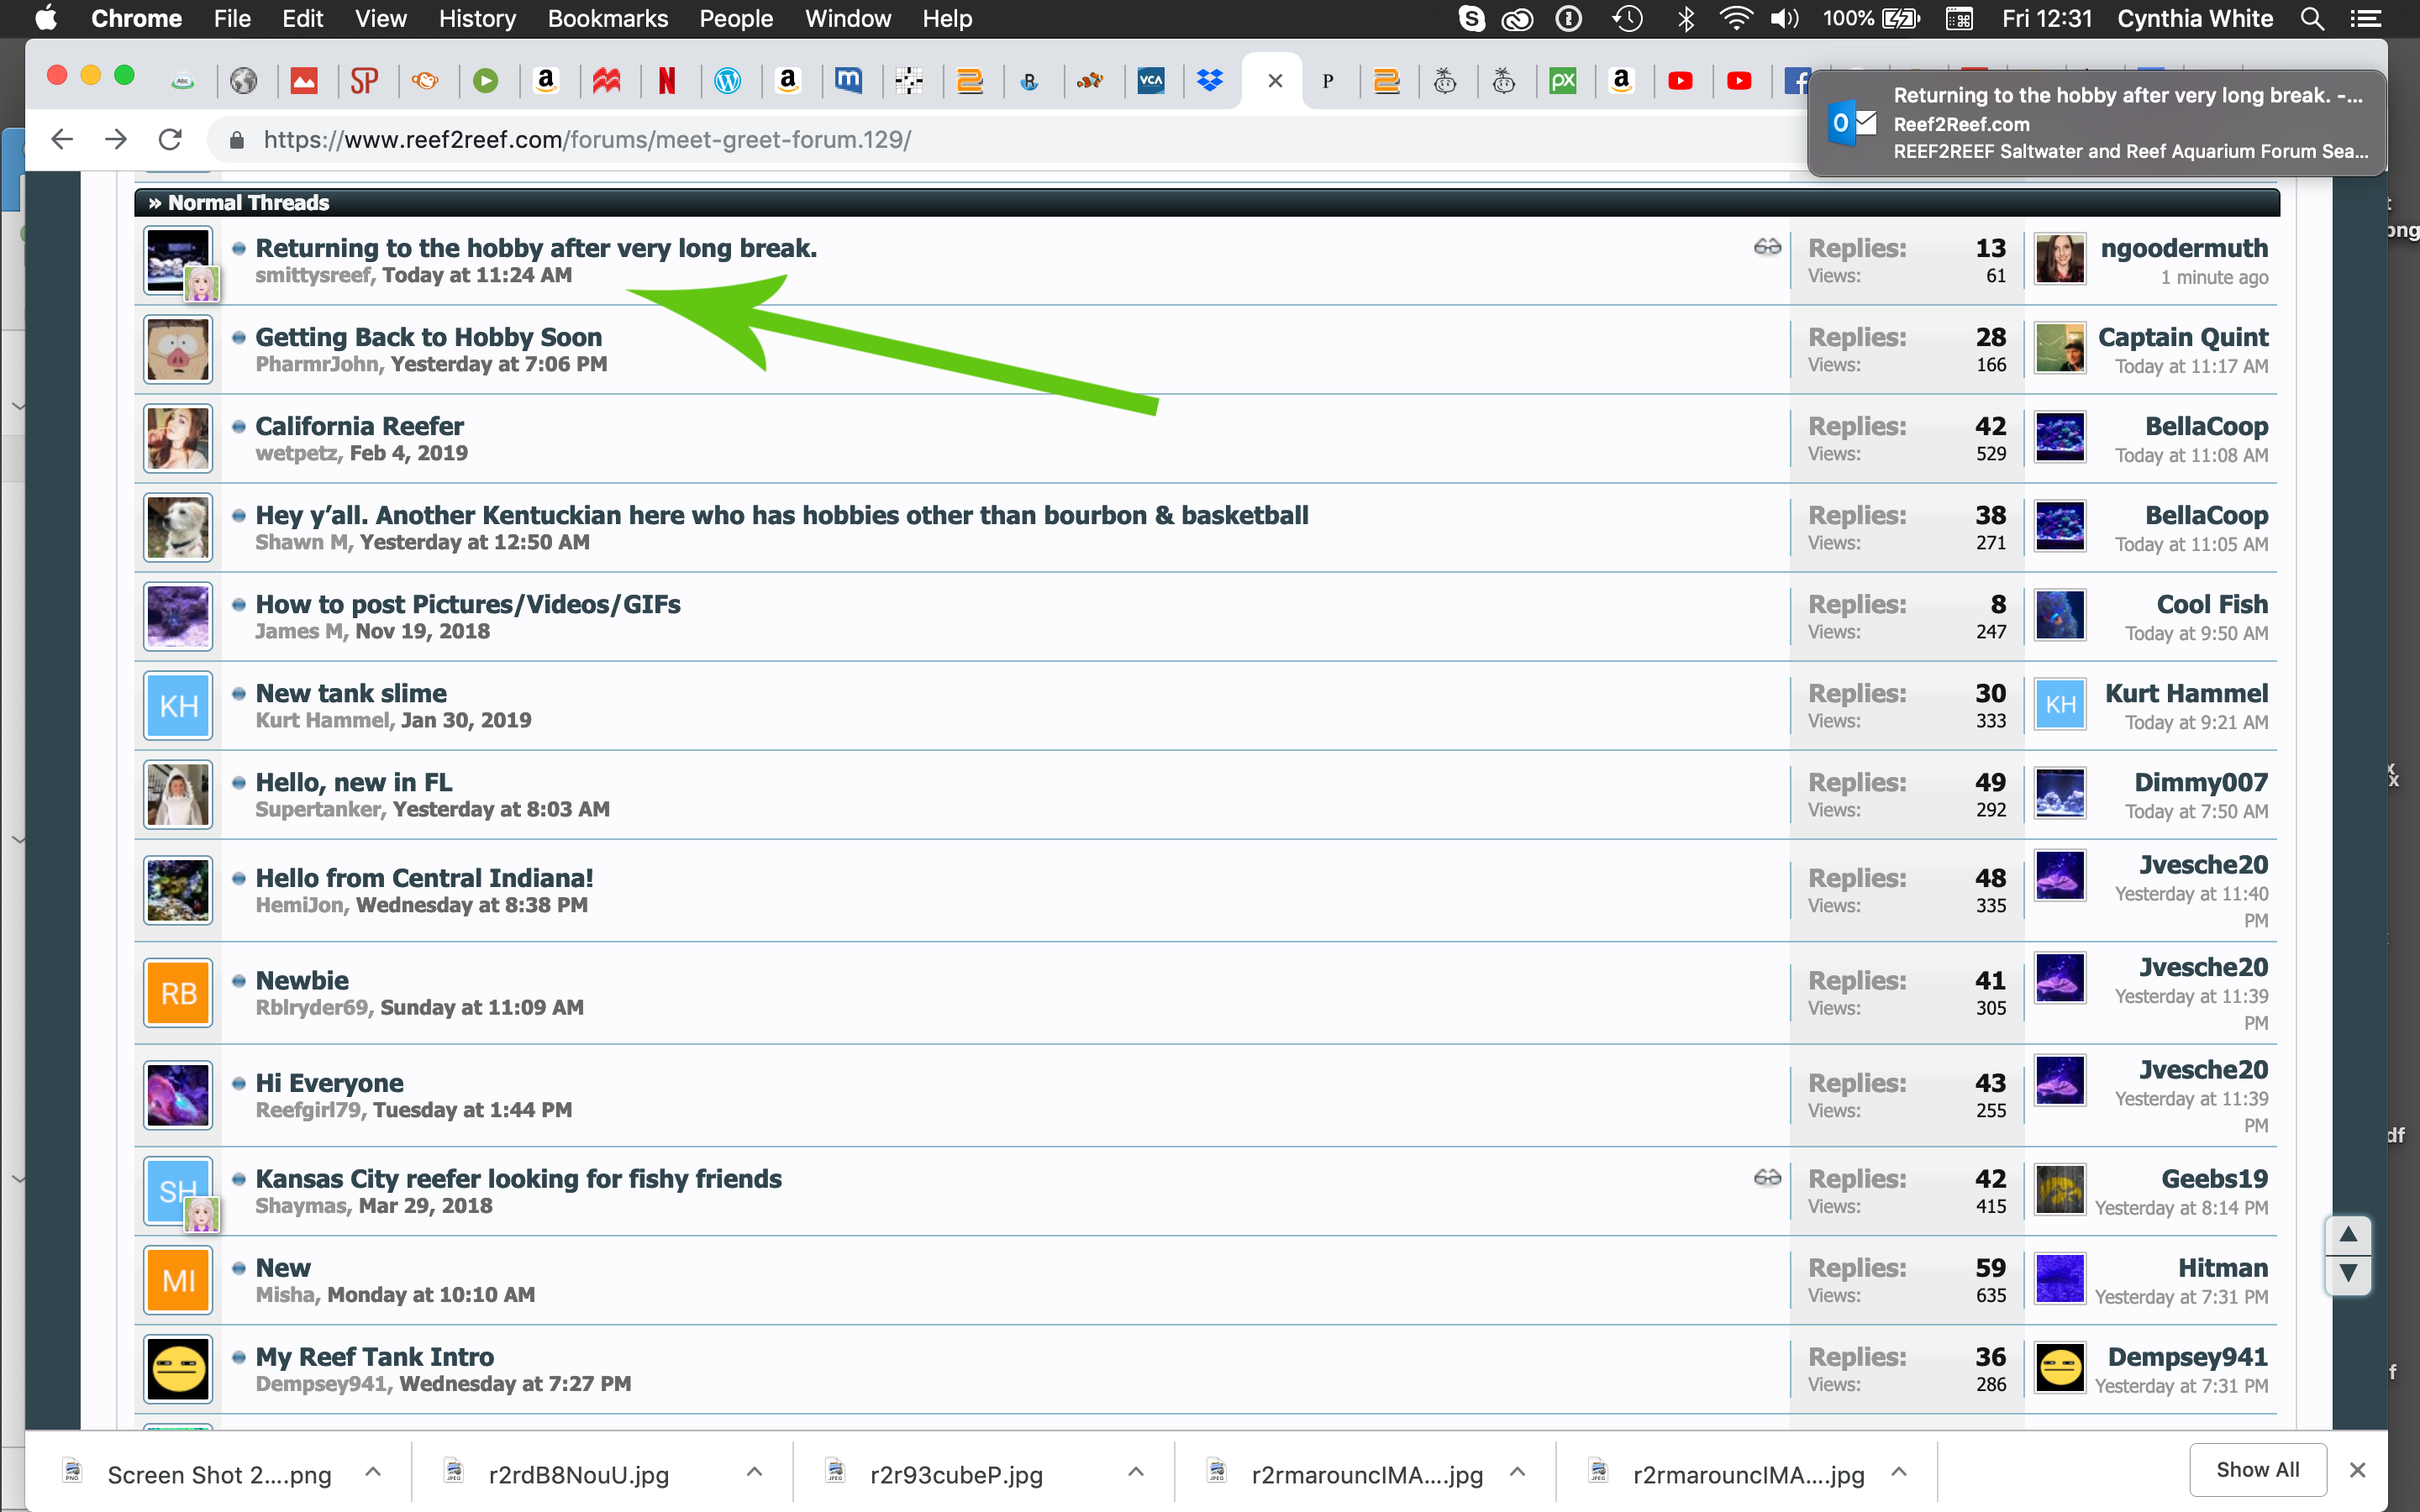Viewport: 2420px width, 1512px height.
Task: Click the Bluetooth menu bar icon
Action: click(1686, 19)
